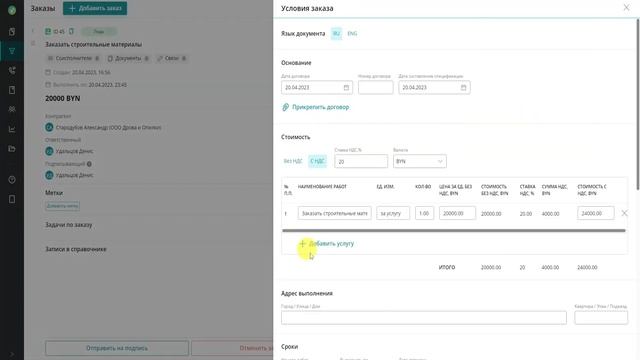Click the Итого total 24000.00 value
The width and height of the screenshot is (640, 360).
point(587,267)
